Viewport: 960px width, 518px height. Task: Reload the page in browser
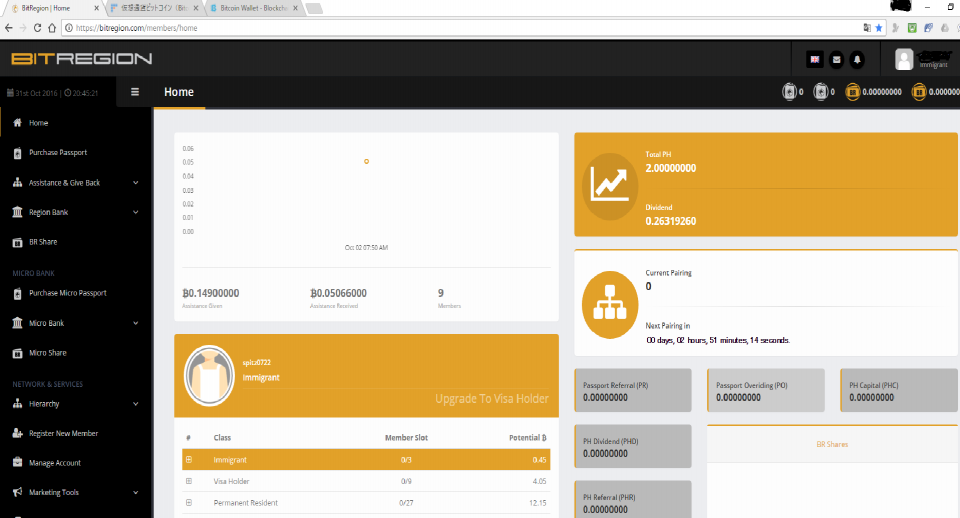point(37,28)
